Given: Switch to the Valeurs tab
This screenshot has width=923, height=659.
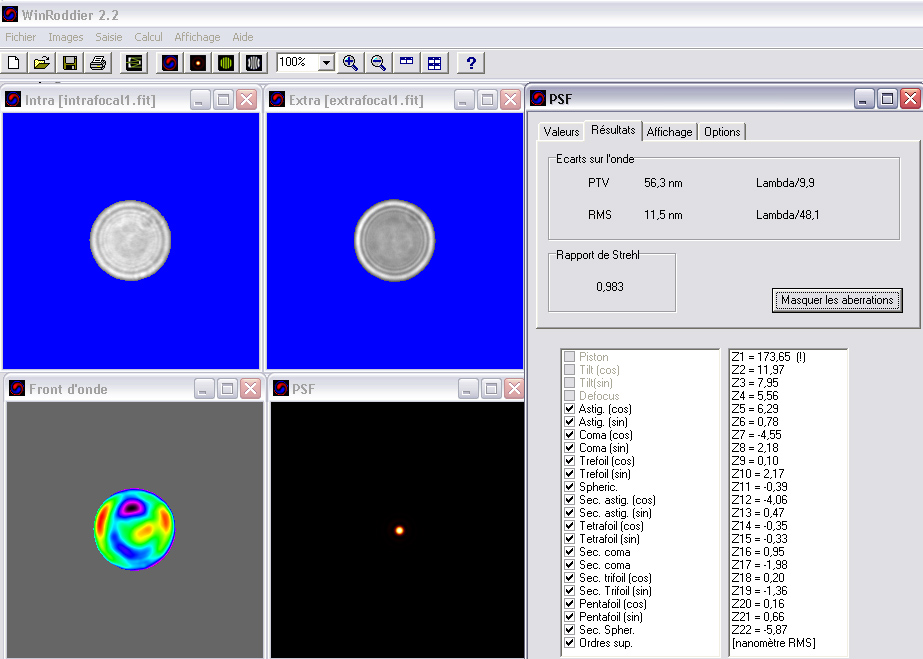Looking at the screenshot, I should coord(561,132).
